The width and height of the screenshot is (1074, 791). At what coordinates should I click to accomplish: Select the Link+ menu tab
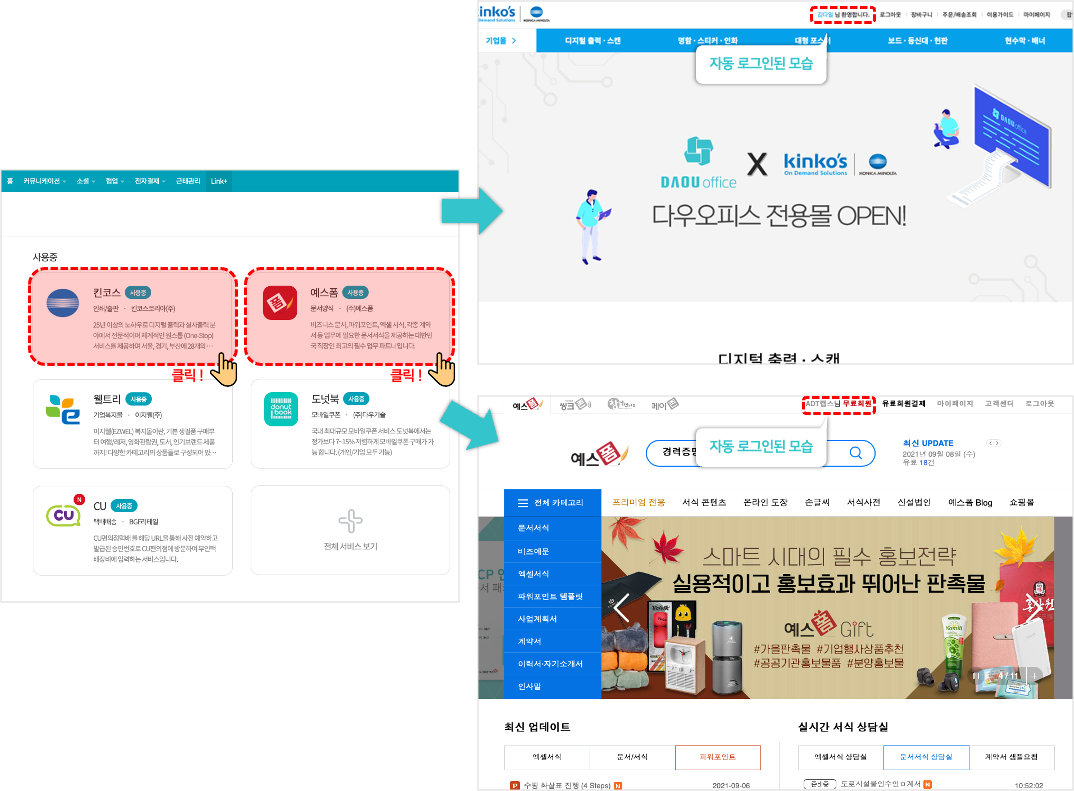pyautogui.click(x=219, y=181)
